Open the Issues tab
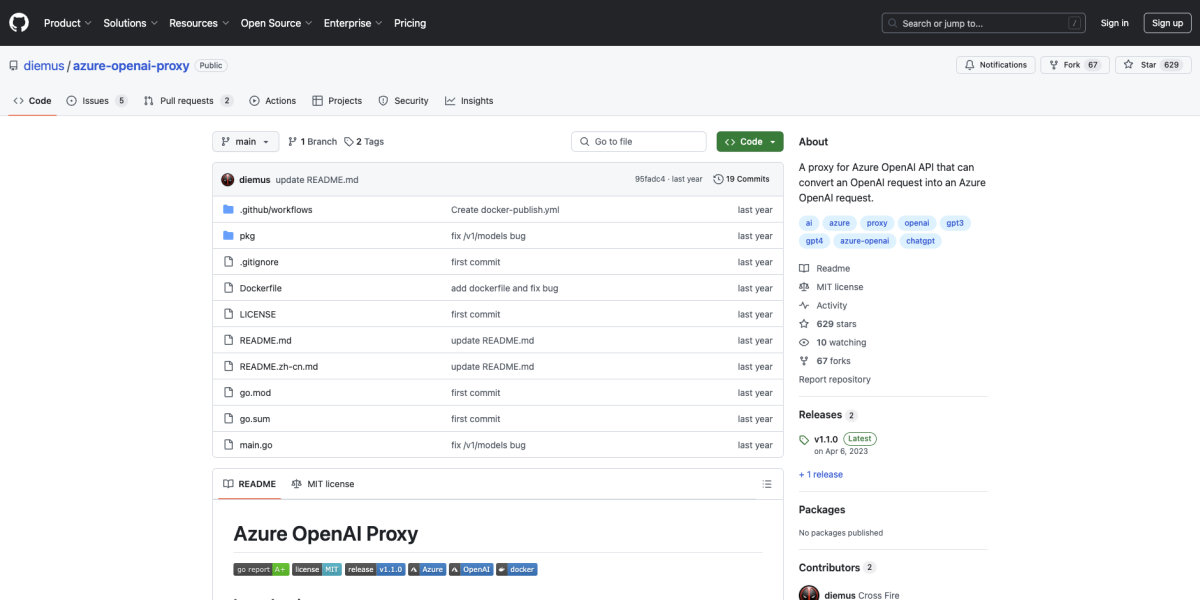The image size is (1200, 600). coord(97,101)
